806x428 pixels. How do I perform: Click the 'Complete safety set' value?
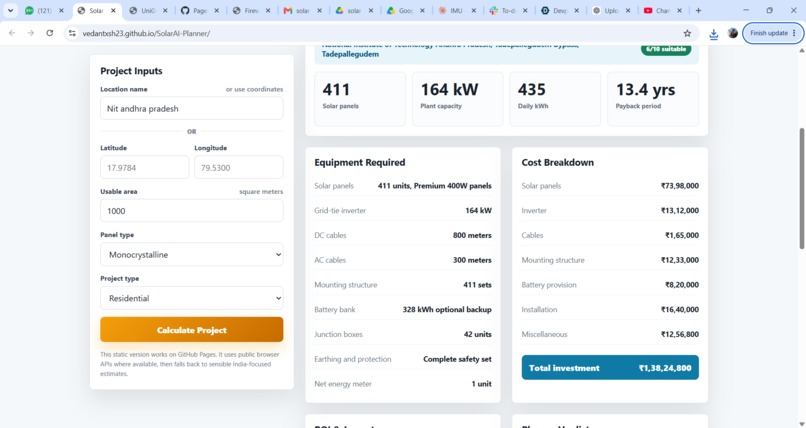[x=457, y=359]
